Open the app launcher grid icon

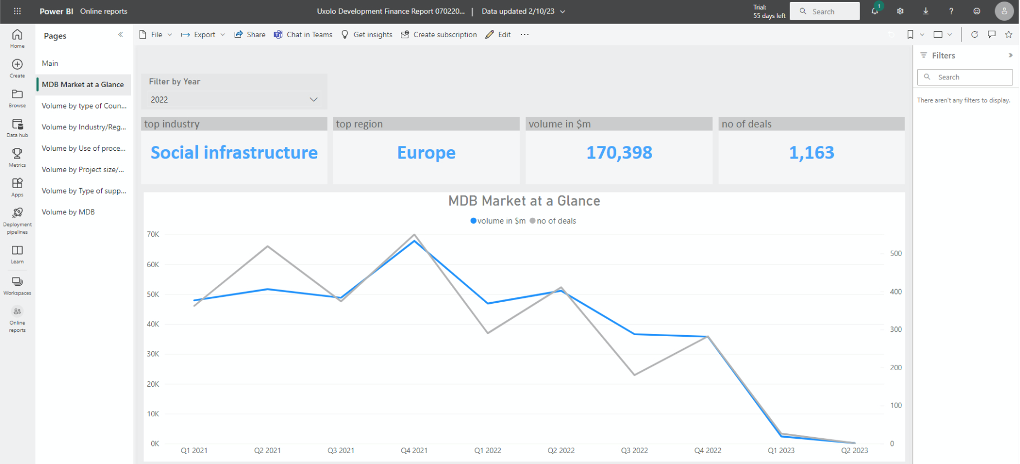[x=18, y=12]
